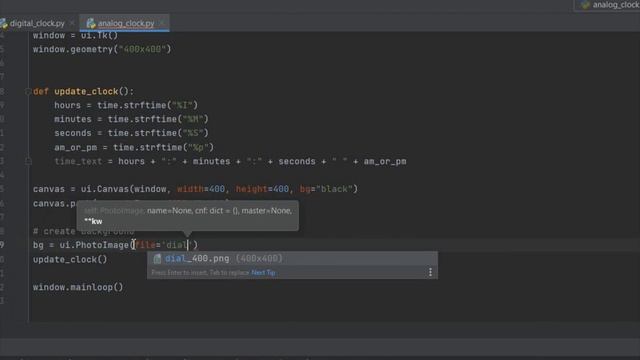This screenshot has width=640, height=360.
Task: Open the analog_clock run configuration dropdown
Action: pos(608,5)
